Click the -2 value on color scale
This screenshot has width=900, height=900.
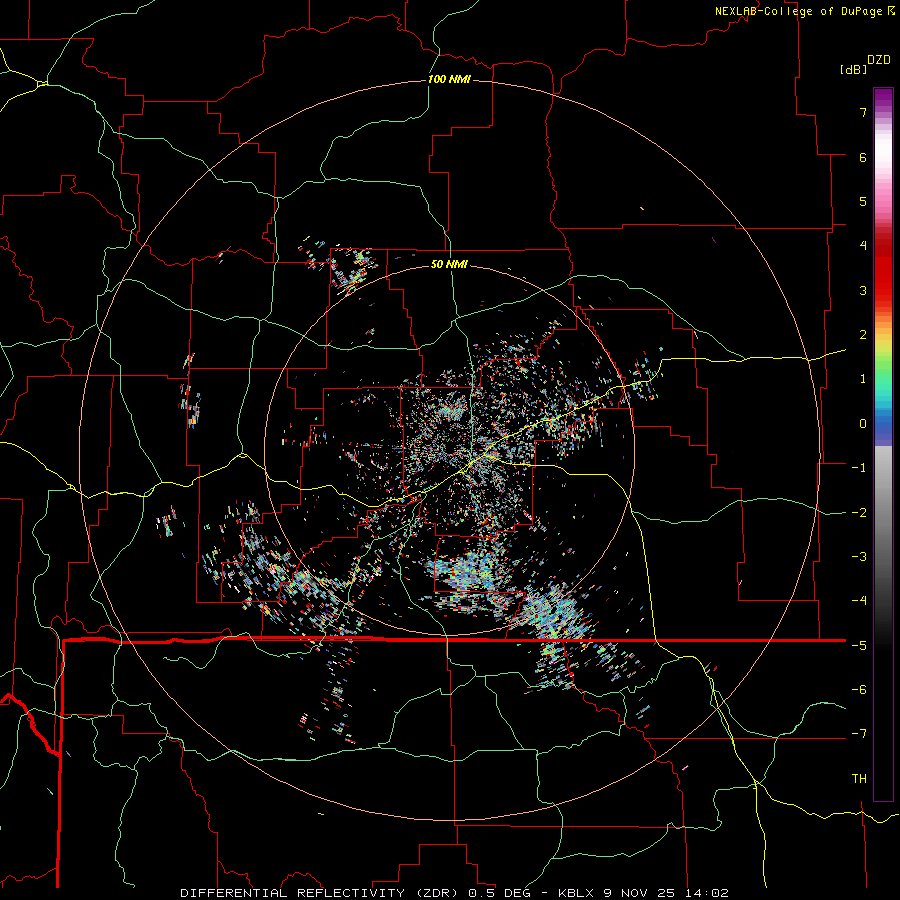point(859,513)
